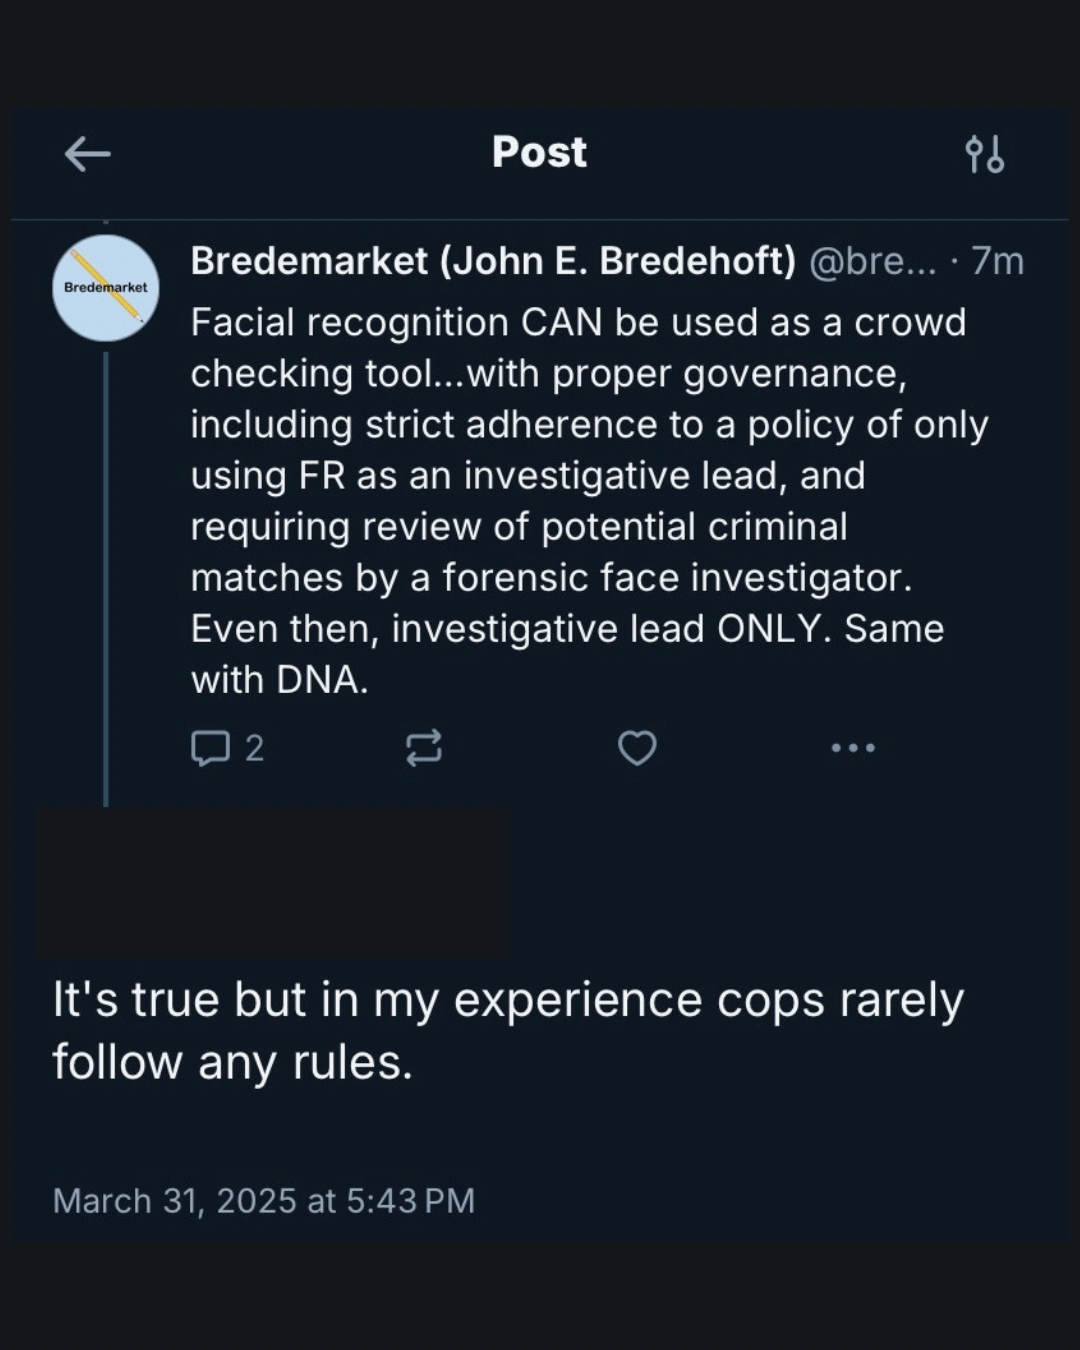Select the truncated @bre... handle

pyautogui.click(x=872, y=261)
